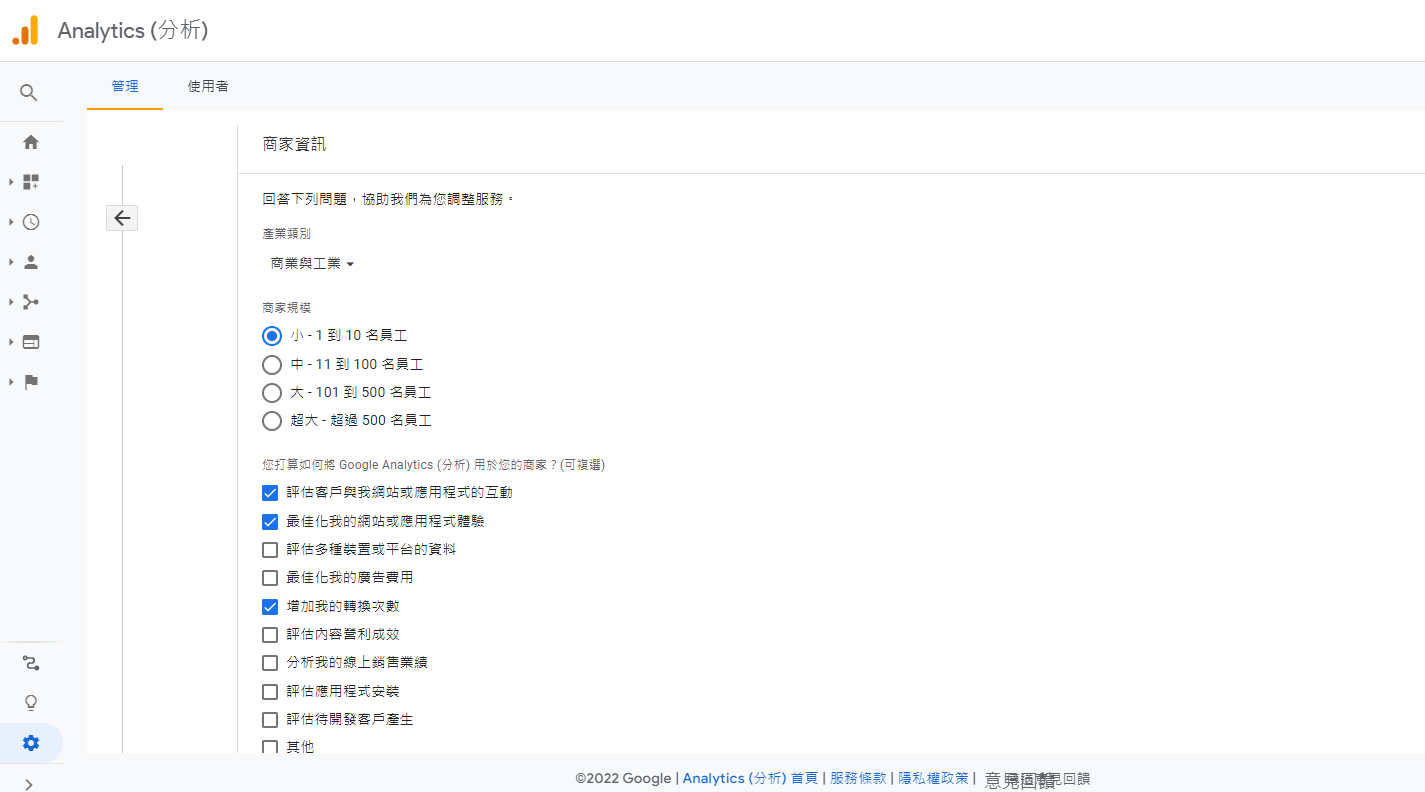The width and height of the screenshot is (1425, 792).
Task: Click the Analytics logo icon
Action: tap(25, 30)
